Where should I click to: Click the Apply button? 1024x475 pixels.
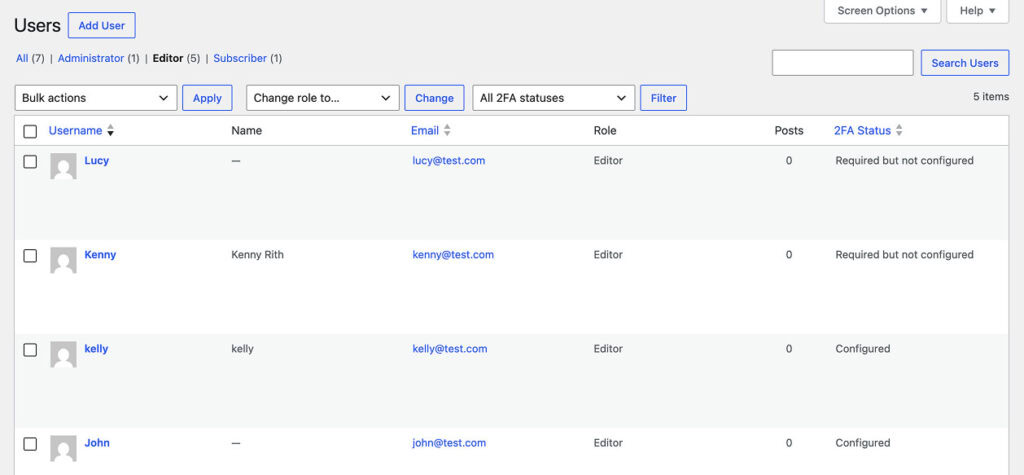(x=207, y=98)
